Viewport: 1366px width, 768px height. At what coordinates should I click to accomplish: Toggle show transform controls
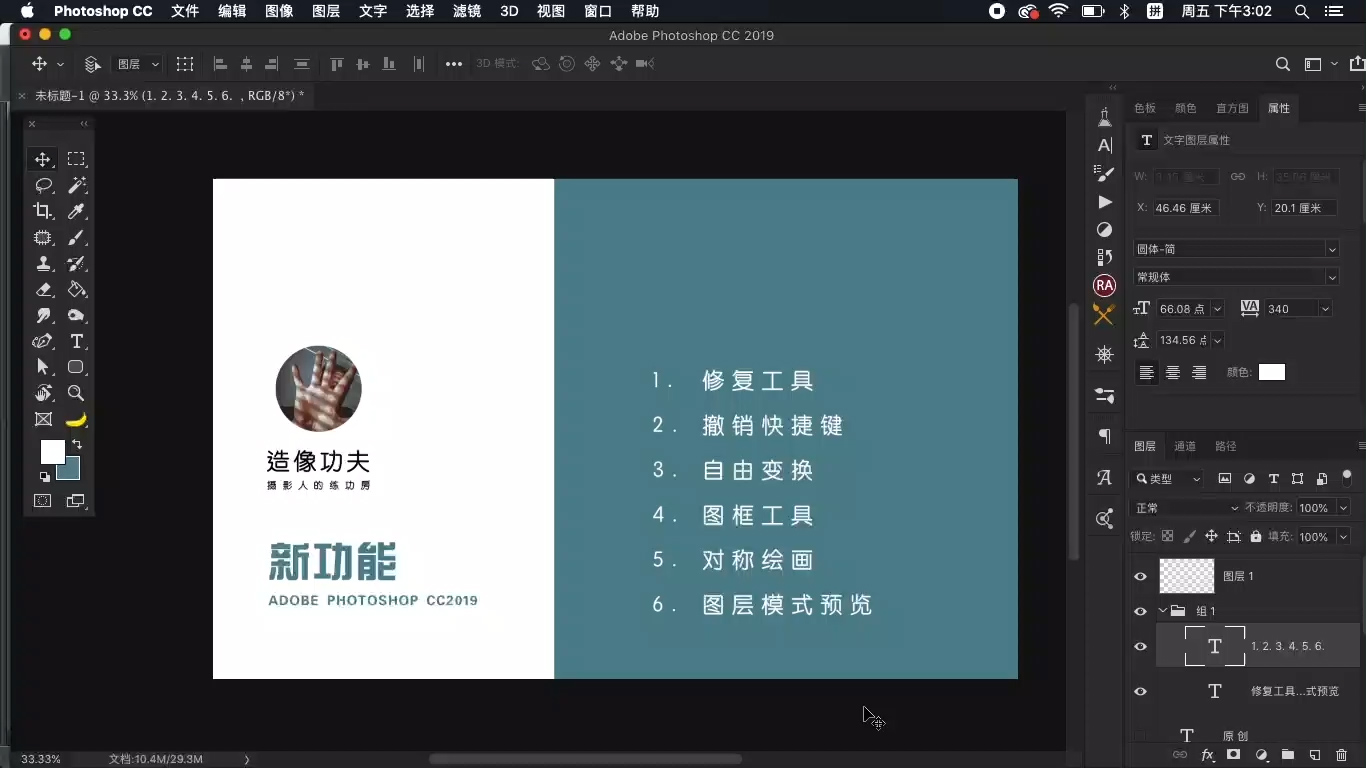click(185, 64)
